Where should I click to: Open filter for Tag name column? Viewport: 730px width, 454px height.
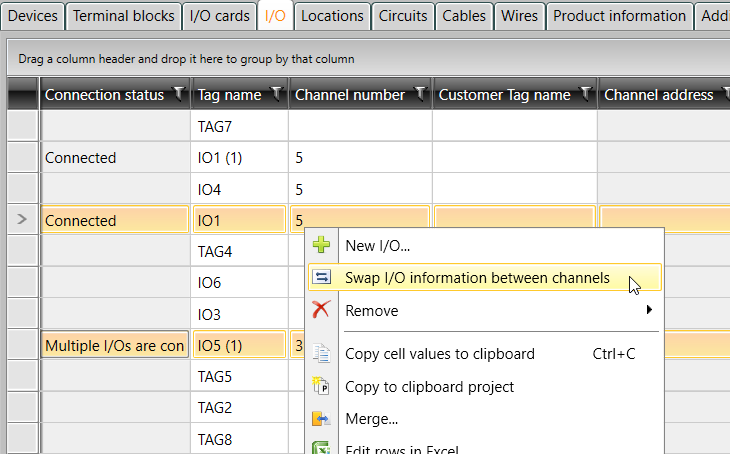click(277, 94)
